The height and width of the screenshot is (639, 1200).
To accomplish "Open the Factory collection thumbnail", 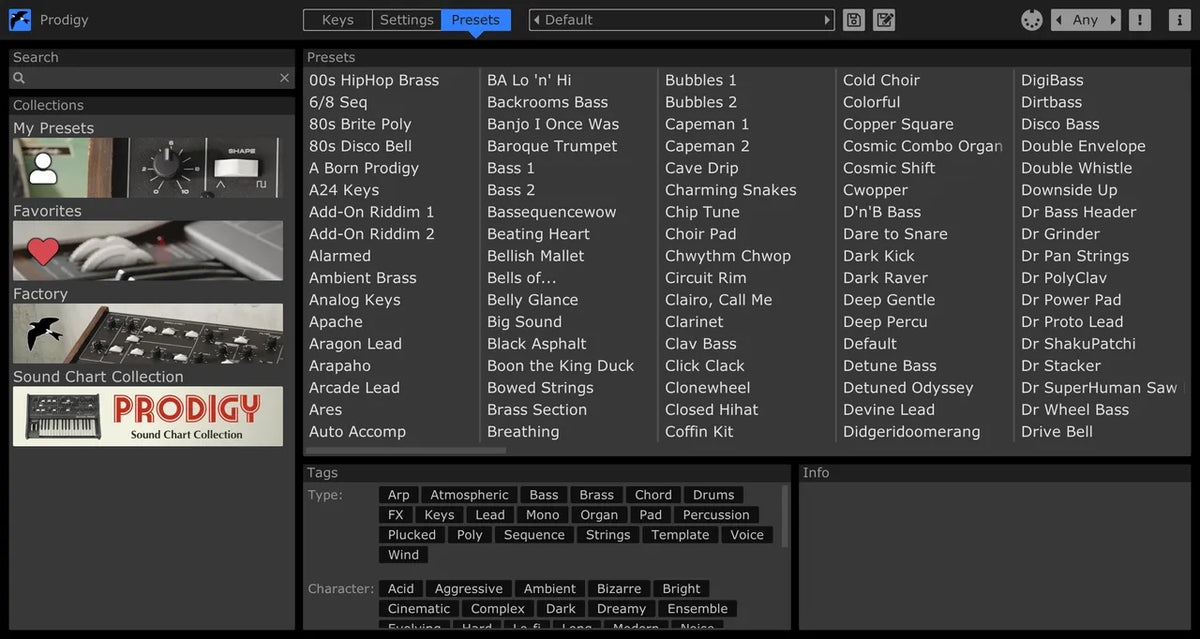I will pos(148,334).
